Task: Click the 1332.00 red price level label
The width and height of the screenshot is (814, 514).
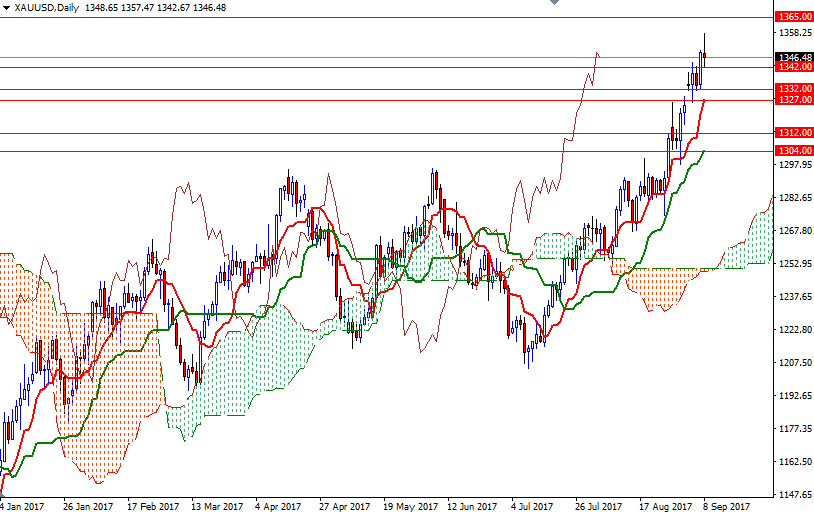Action: coord(793,89)
